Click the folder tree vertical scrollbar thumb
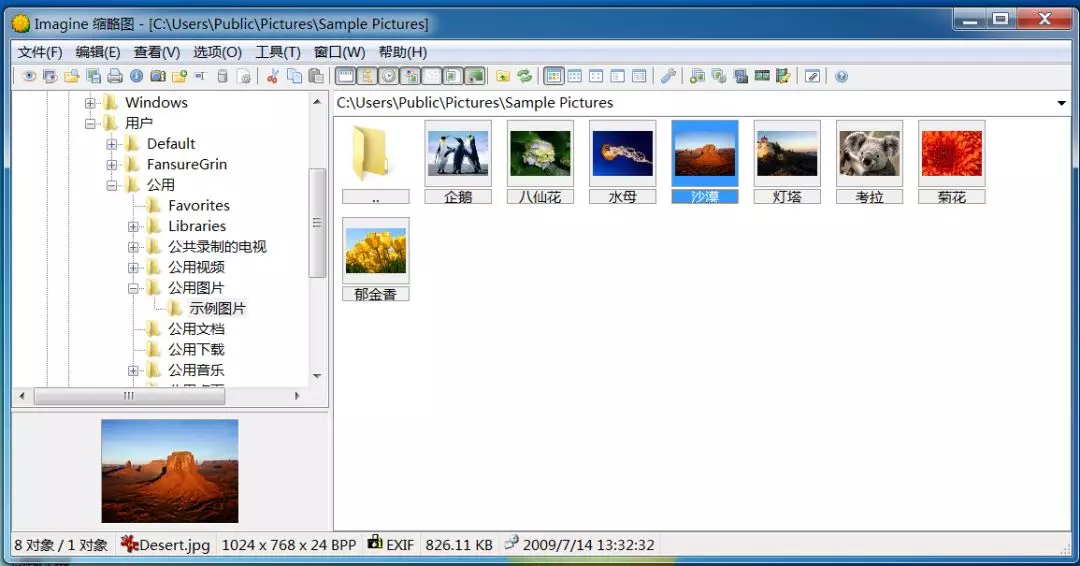The width and height of the screenshot is (1080, 566). click(x=317, y=222)
